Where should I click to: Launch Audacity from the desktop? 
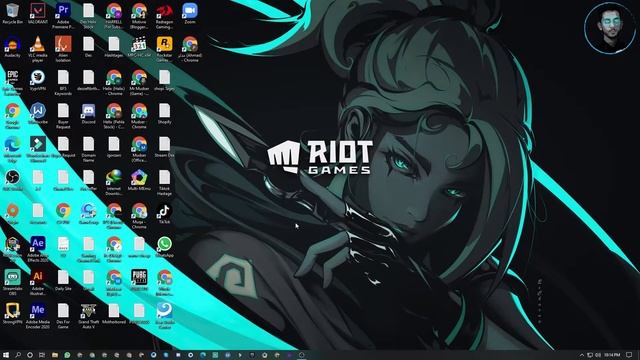point(12,47)
